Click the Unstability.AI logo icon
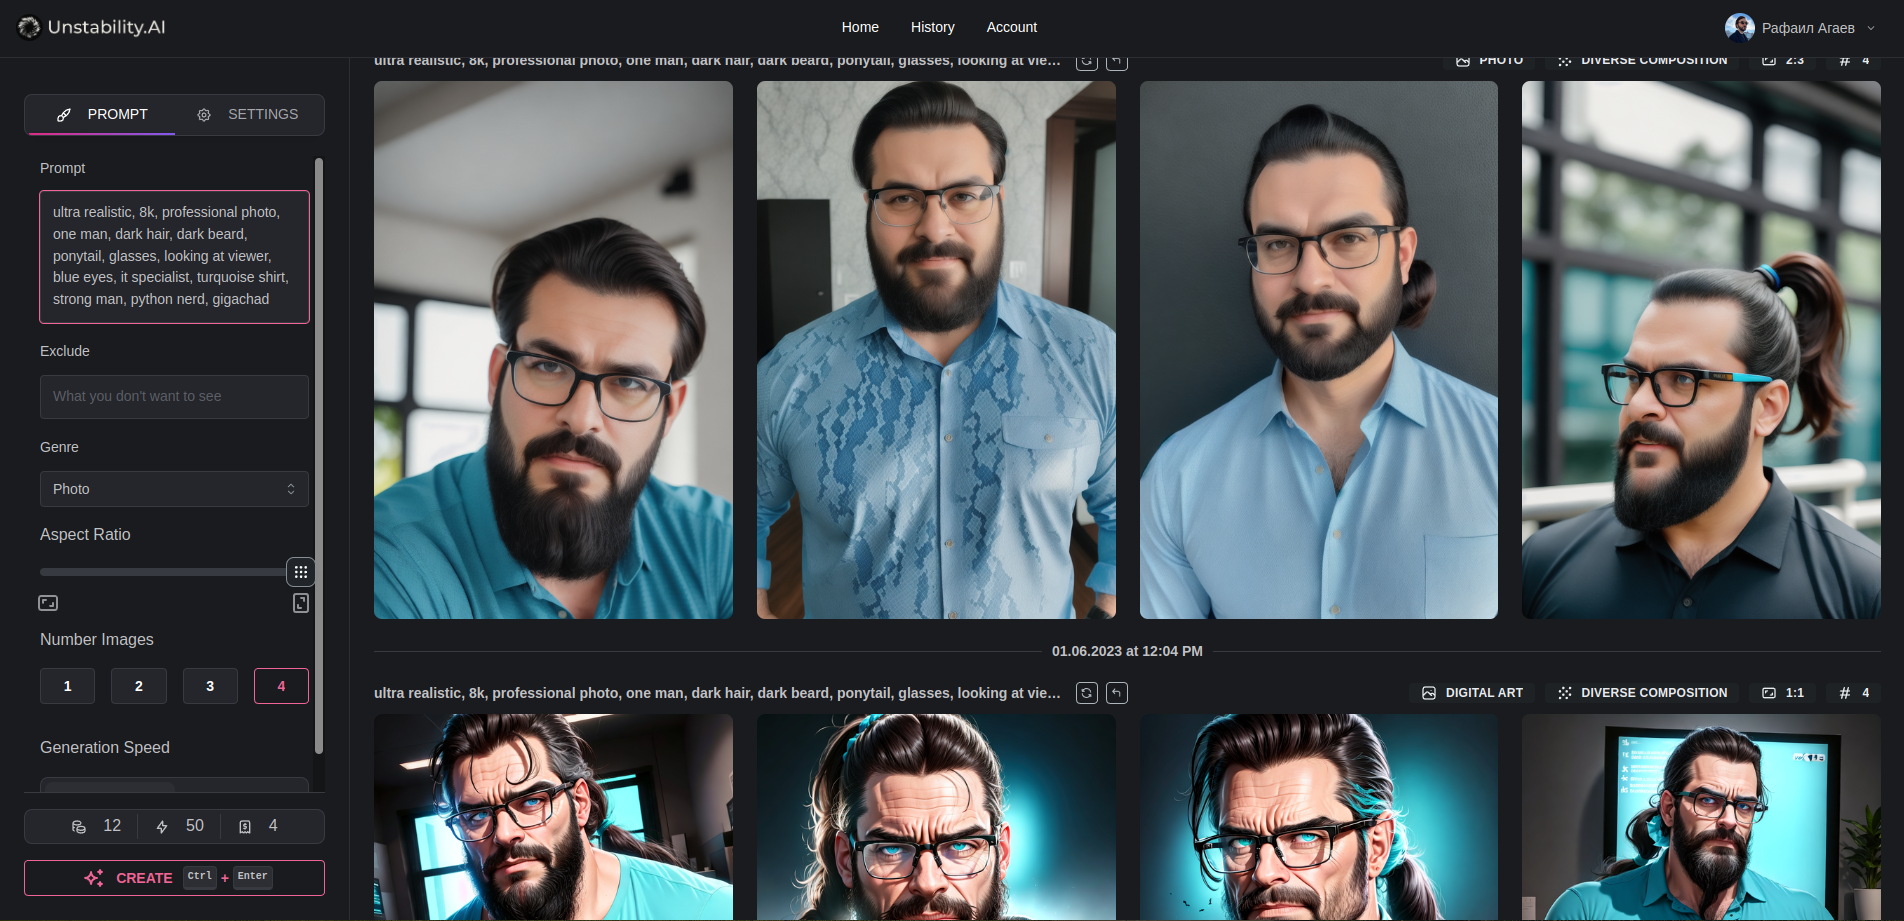 coord(29,28)
